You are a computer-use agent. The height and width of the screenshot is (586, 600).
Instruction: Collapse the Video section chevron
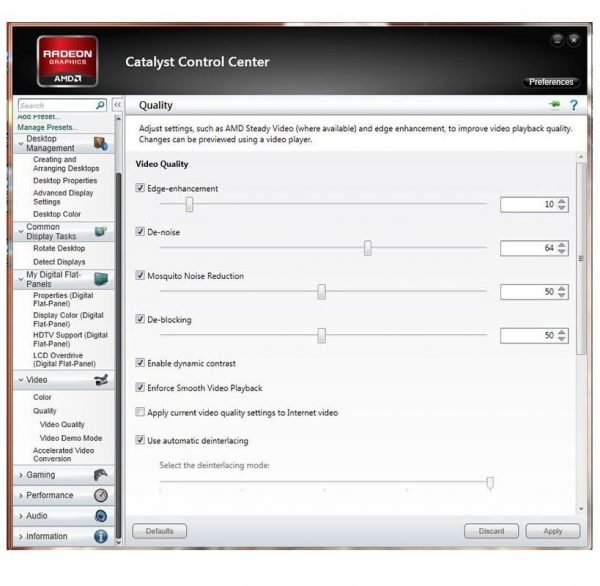click(x=21, y=380)
